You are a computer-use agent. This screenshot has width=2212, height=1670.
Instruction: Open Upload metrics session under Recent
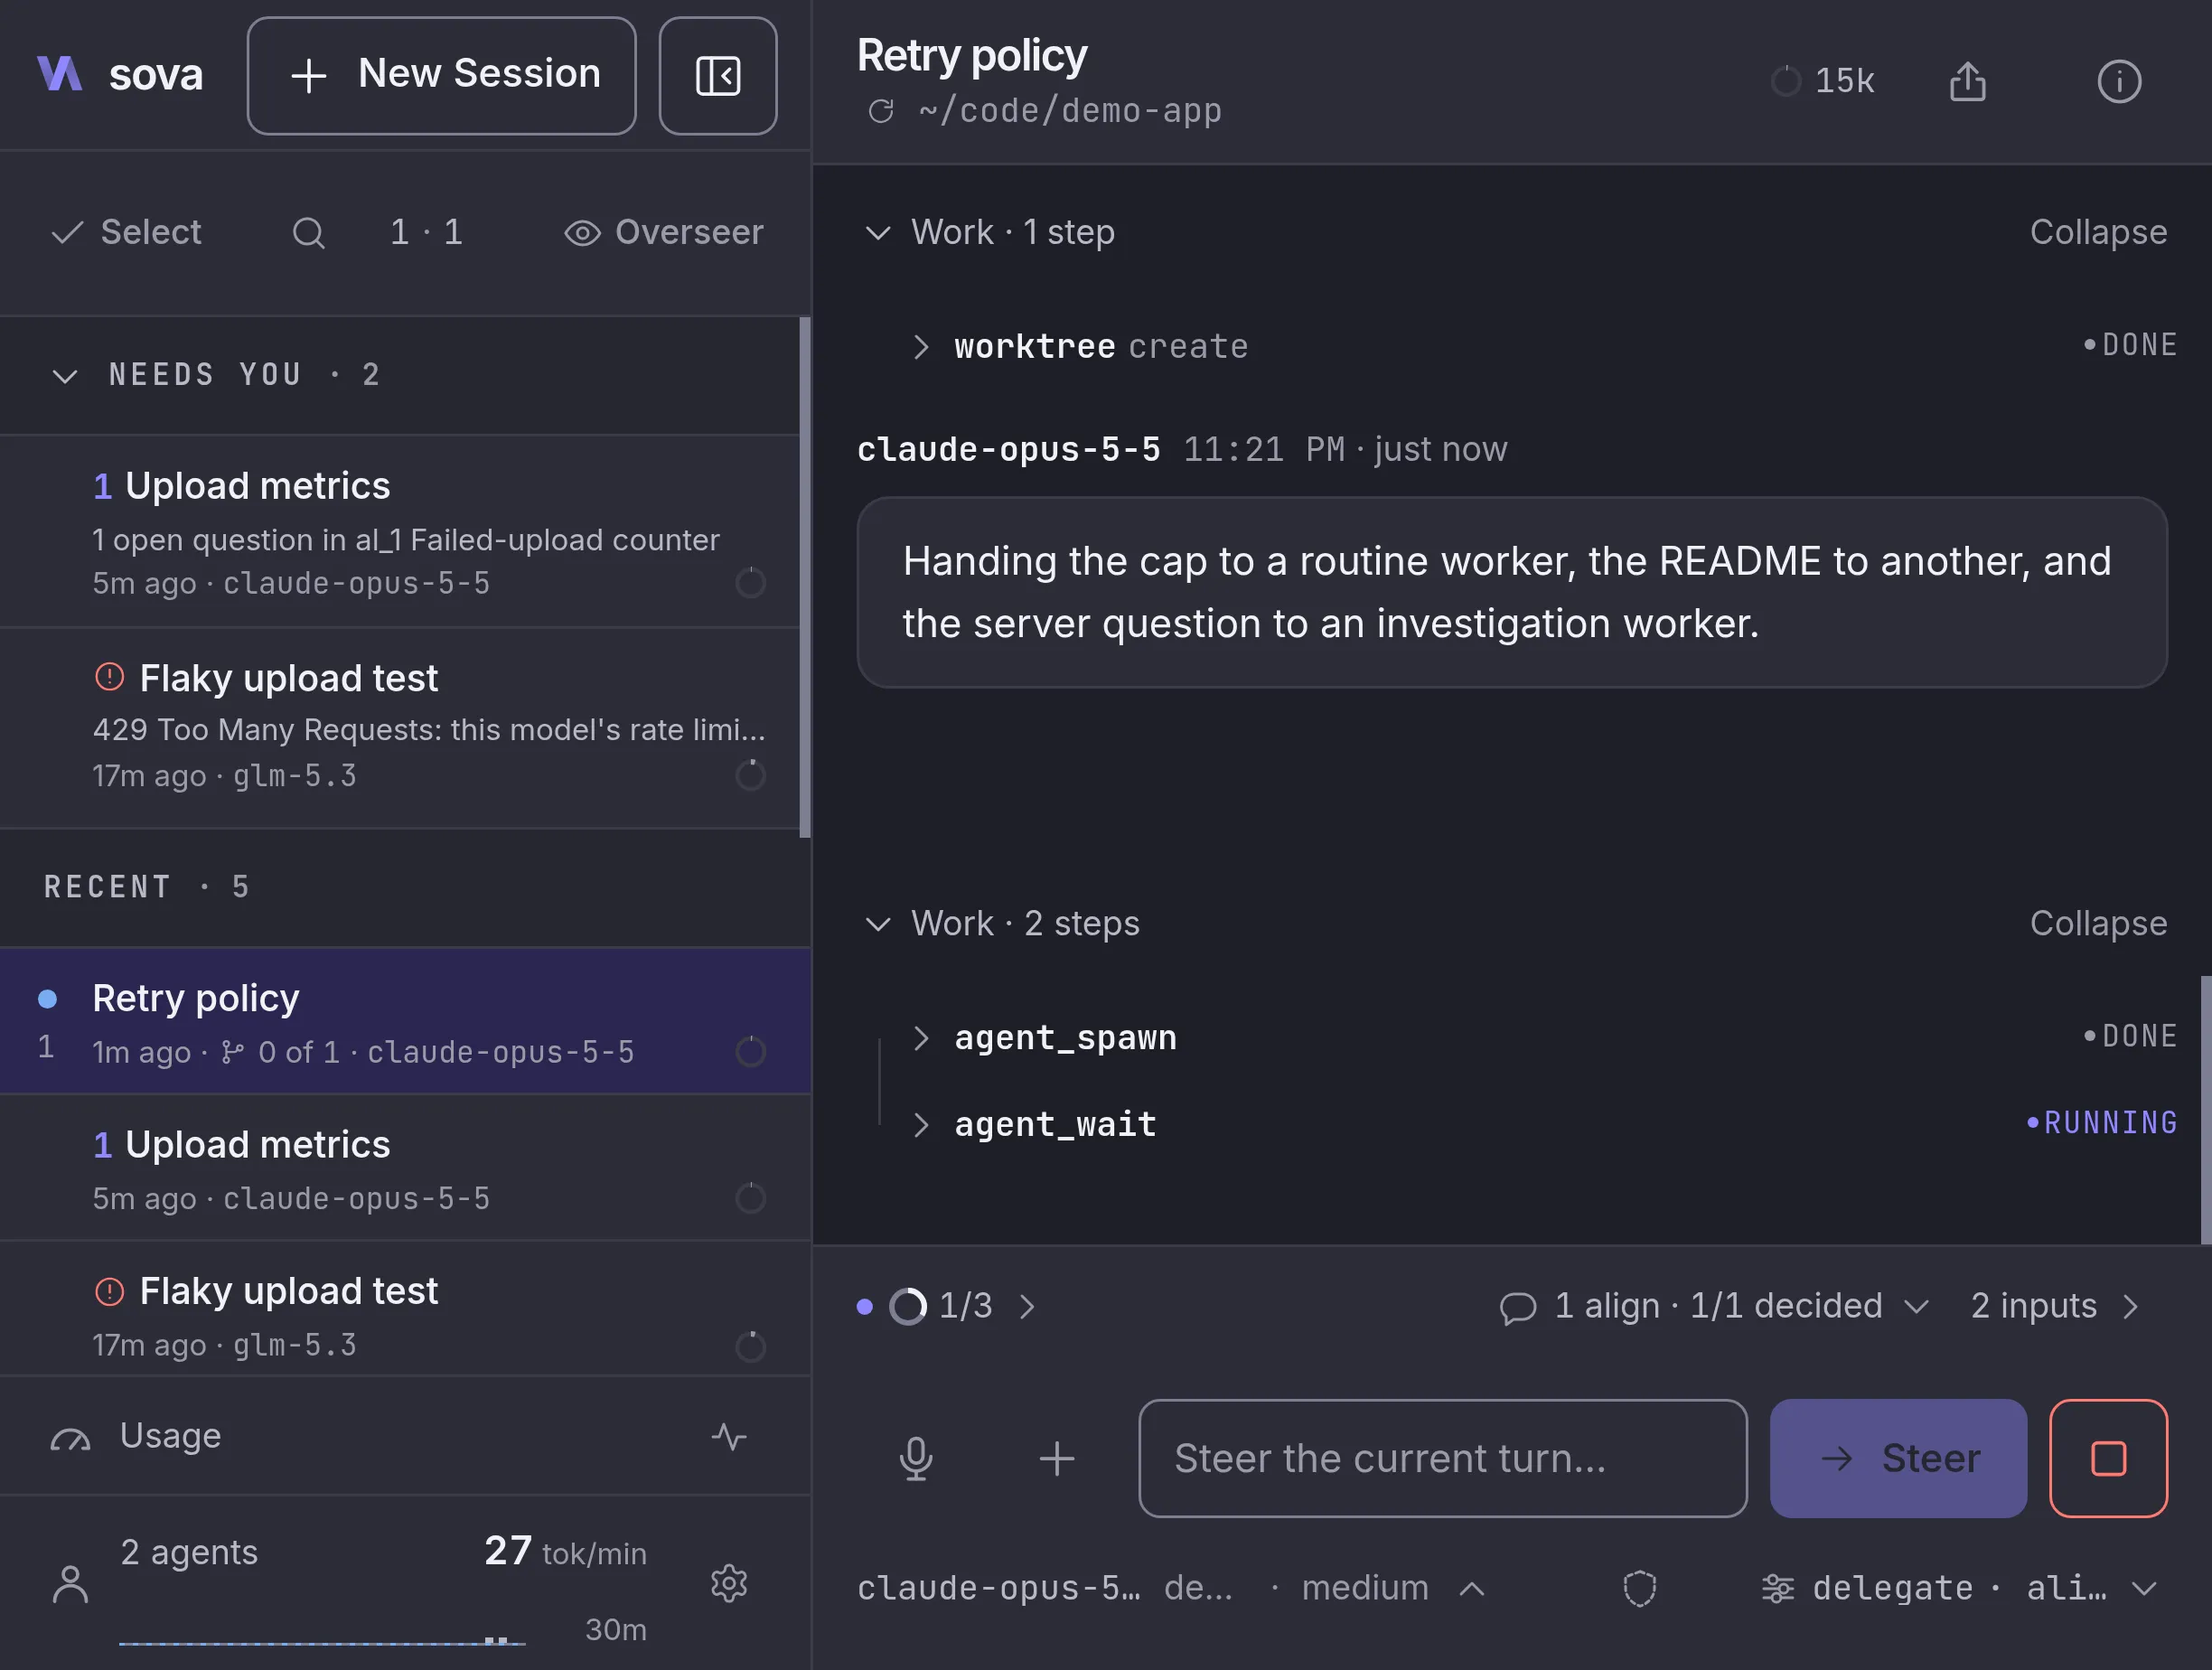tap(405, 1168)
